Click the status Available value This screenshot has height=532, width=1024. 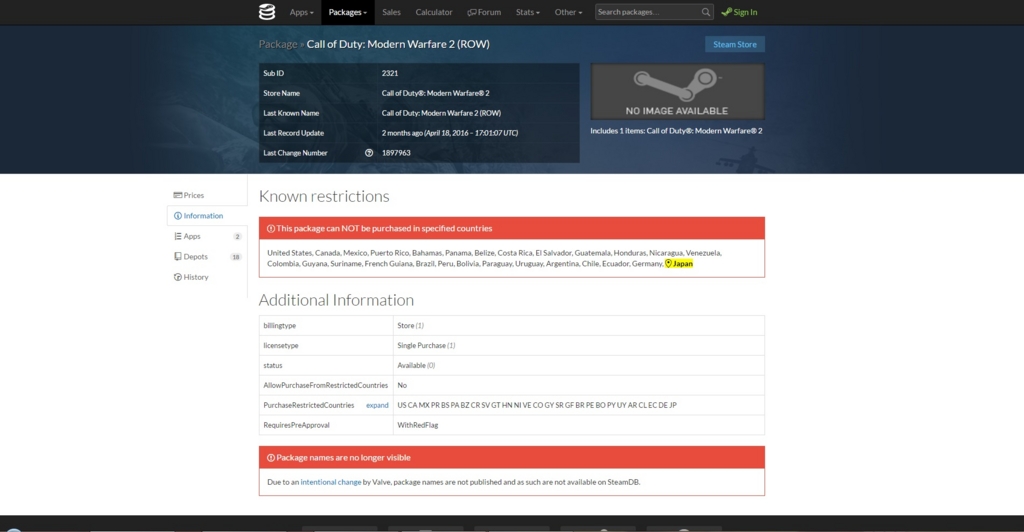(416, 366)
